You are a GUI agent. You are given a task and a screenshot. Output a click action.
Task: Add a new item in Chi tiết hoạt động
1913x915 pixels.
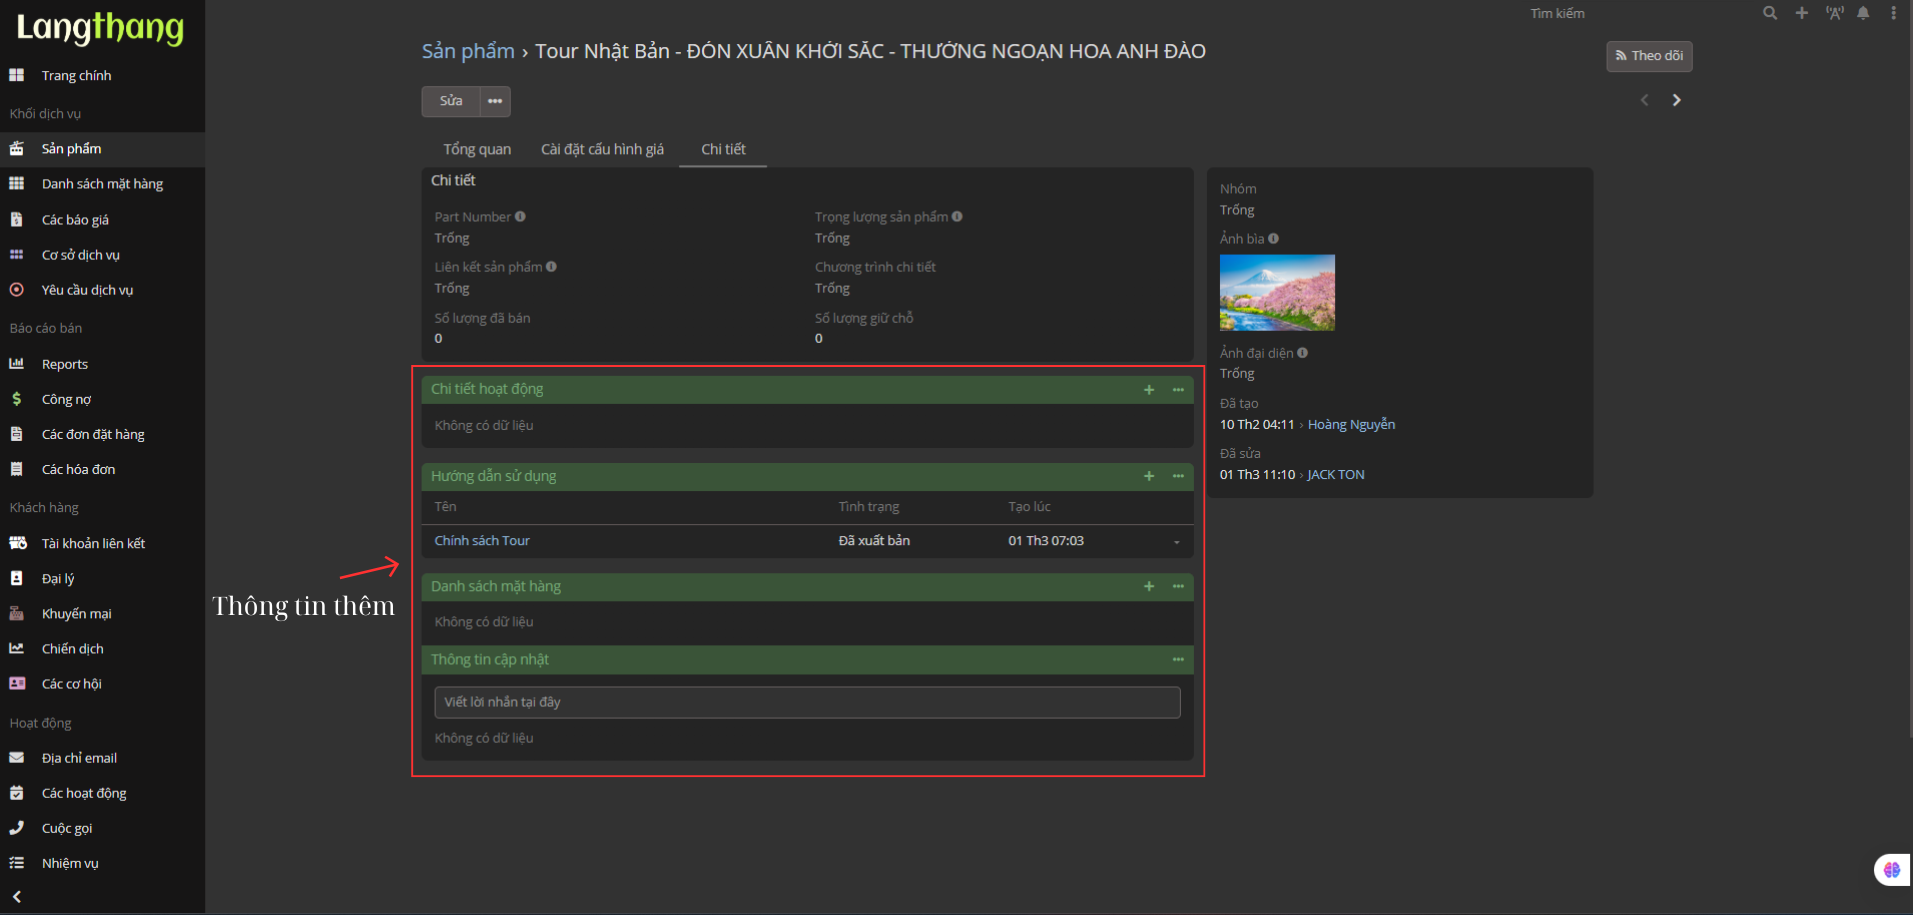pyautogui.click(x=1149, y=390)
